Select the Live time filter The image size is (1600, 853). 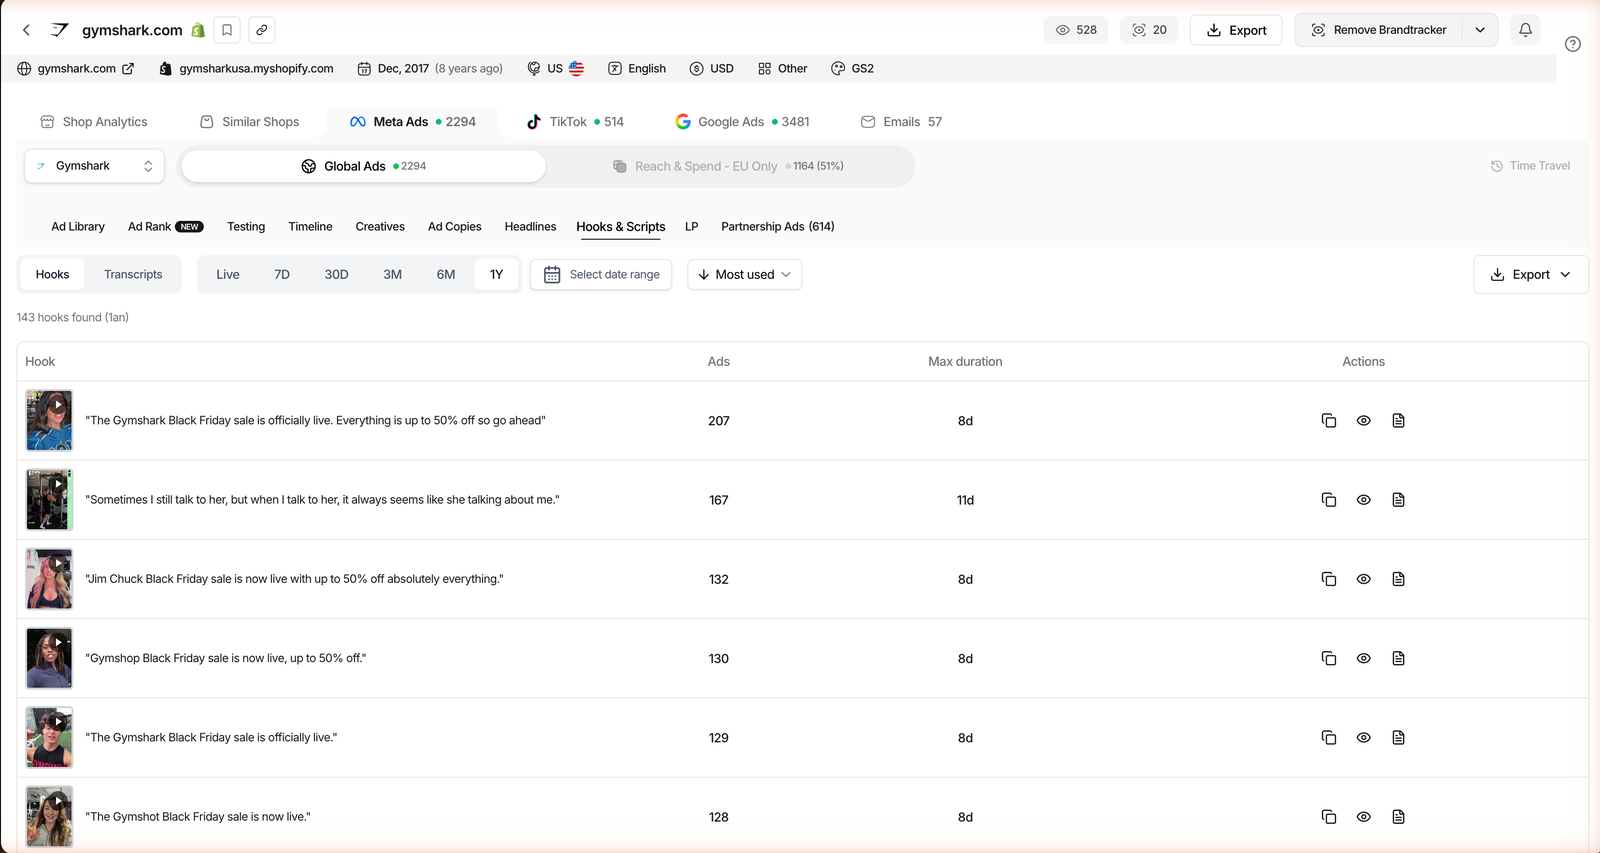click(228, 275)
